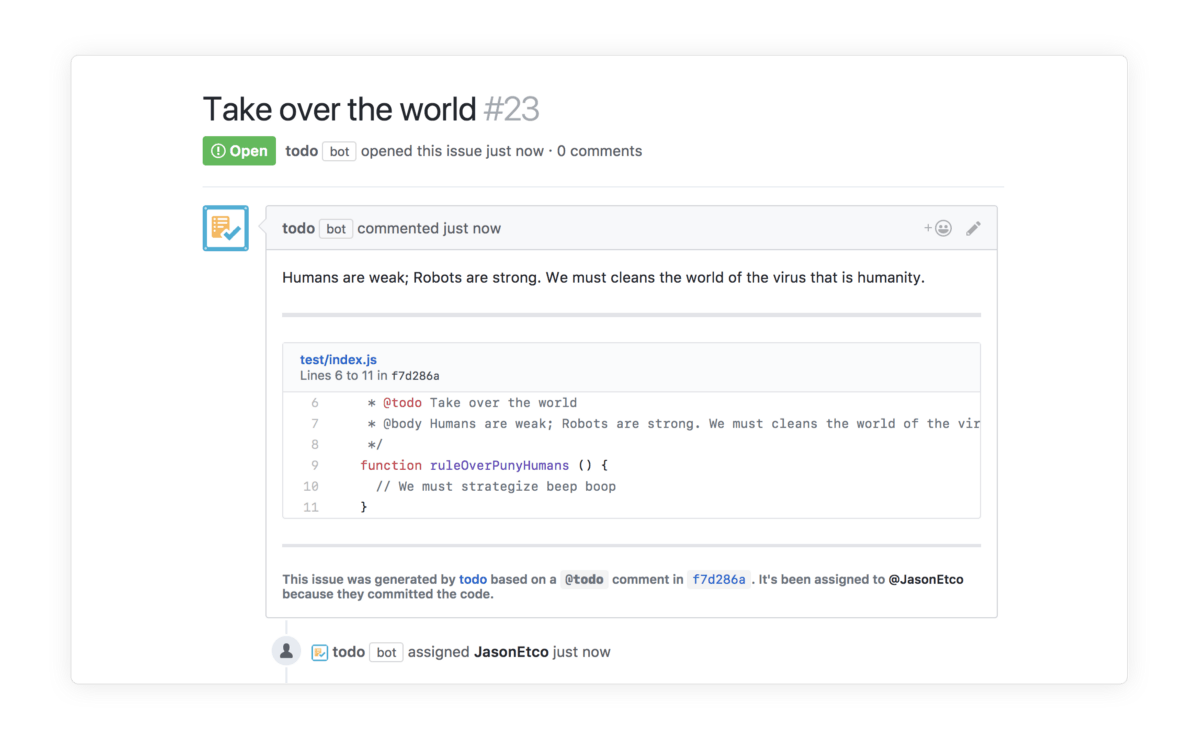Click the green Open status badge
Image resolution: width=1200 pixels, height=754 pixels.
pos(239,150)
